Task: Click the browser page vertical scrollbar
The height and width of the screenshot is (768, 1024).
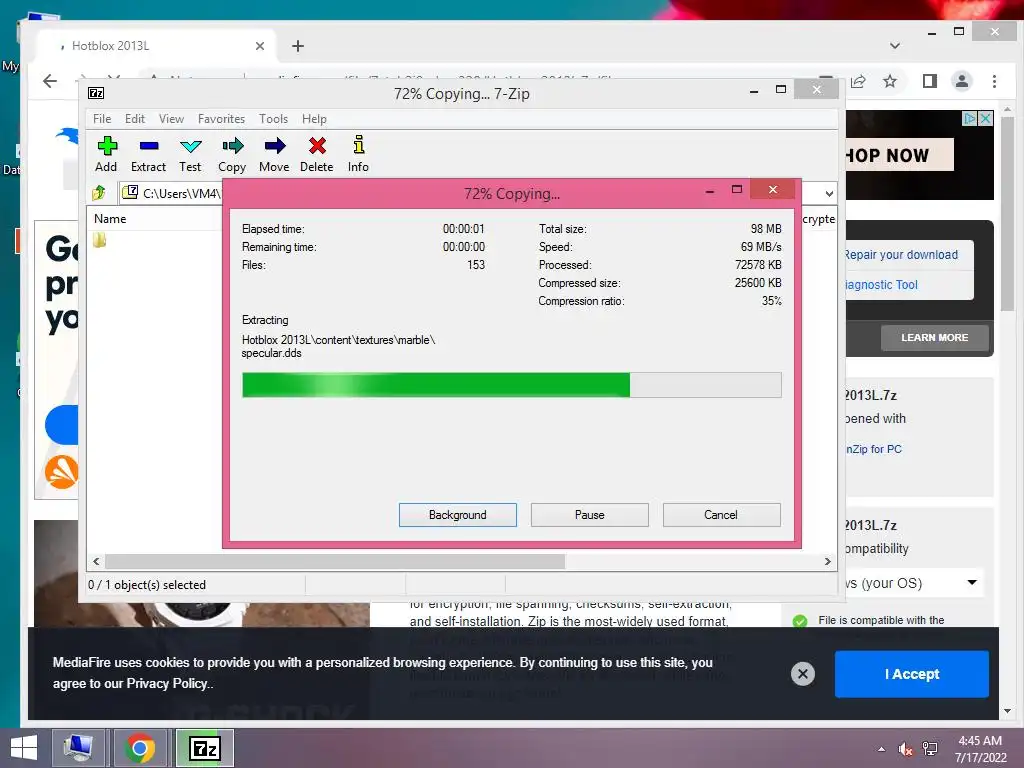Action: [x=1007, y=214]
